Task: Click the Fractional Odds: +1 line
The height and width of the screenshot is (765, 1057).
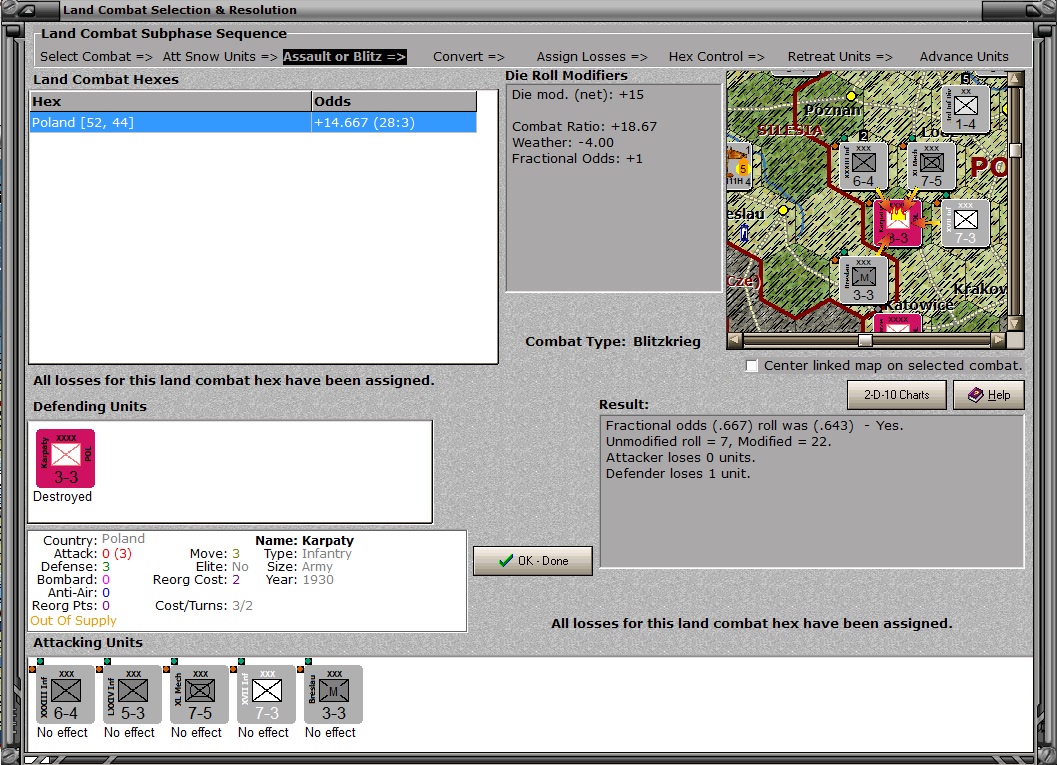Action: [x=577, y=158]
